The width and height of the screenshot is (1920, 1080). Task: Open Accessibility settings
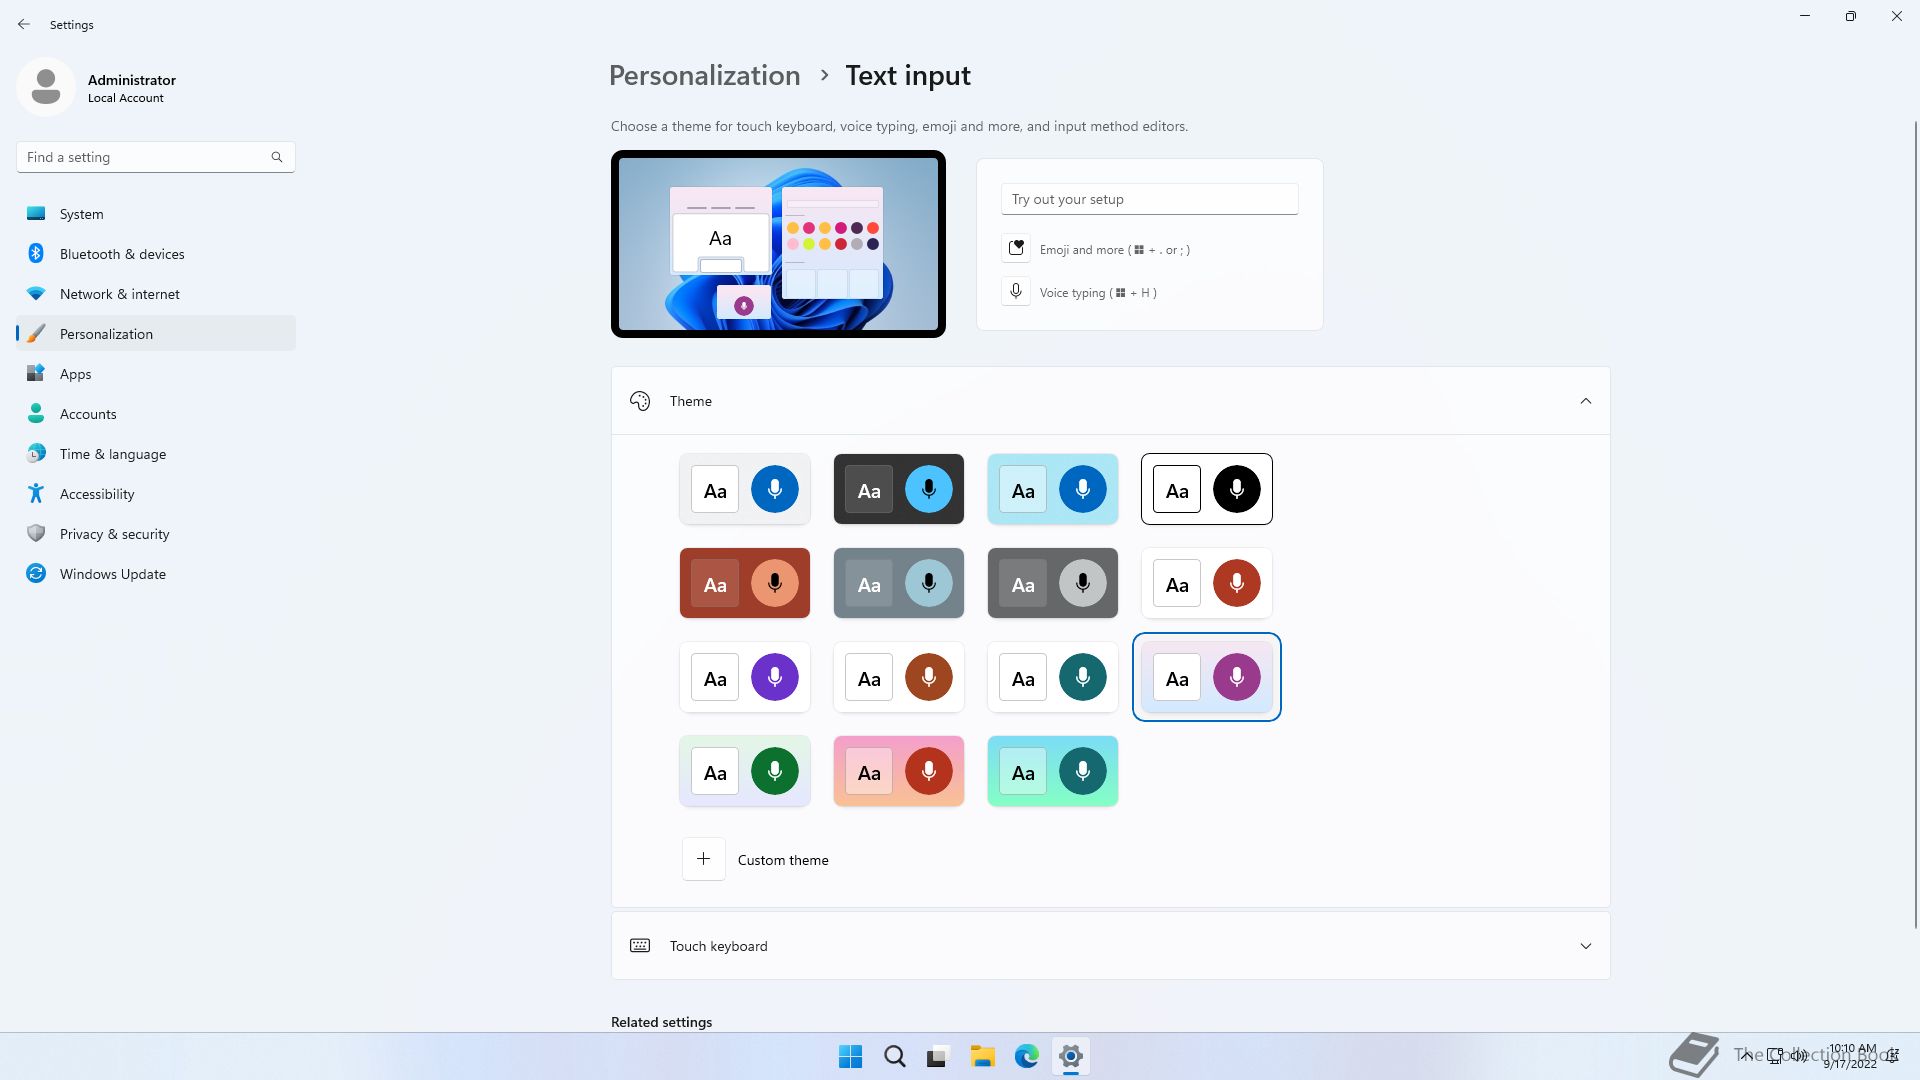click(156, 494)
